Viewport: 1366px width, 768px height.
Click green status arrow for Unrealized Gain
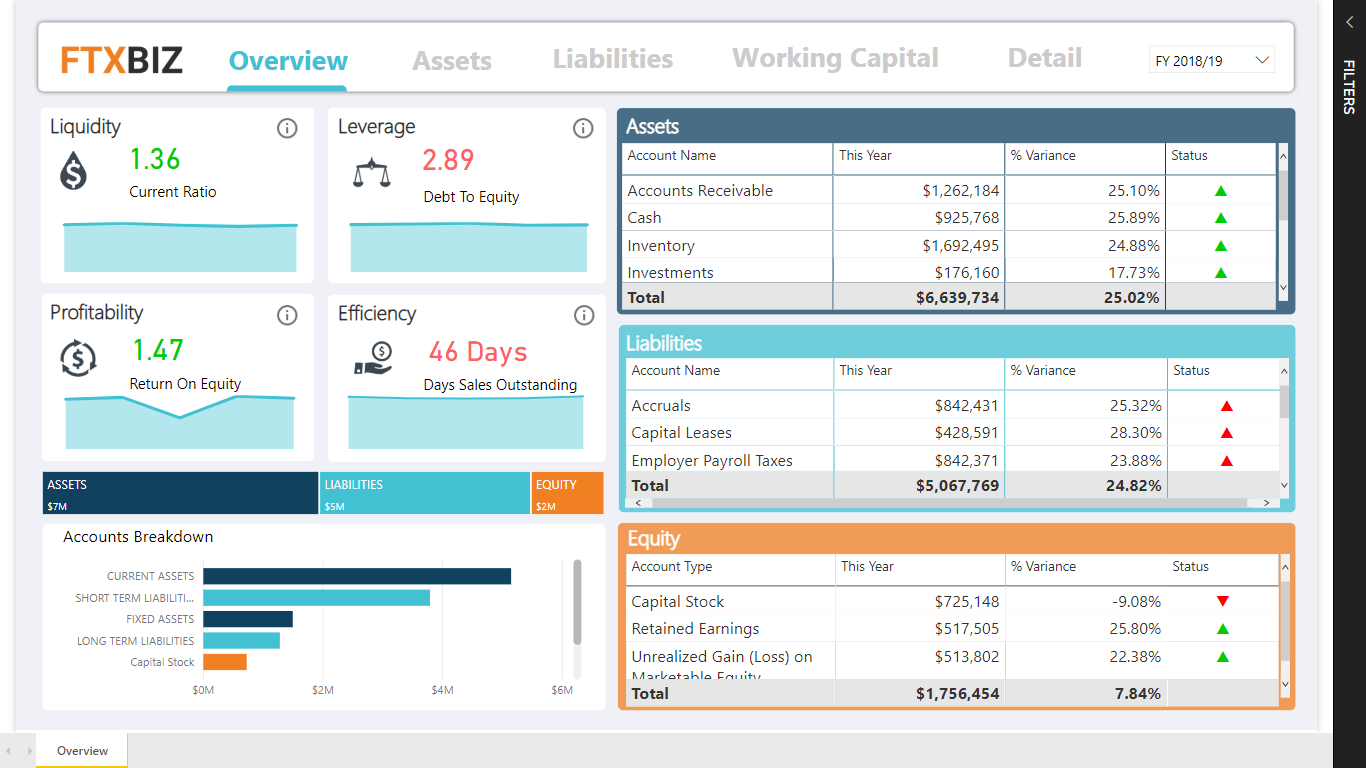point(1223,657)
